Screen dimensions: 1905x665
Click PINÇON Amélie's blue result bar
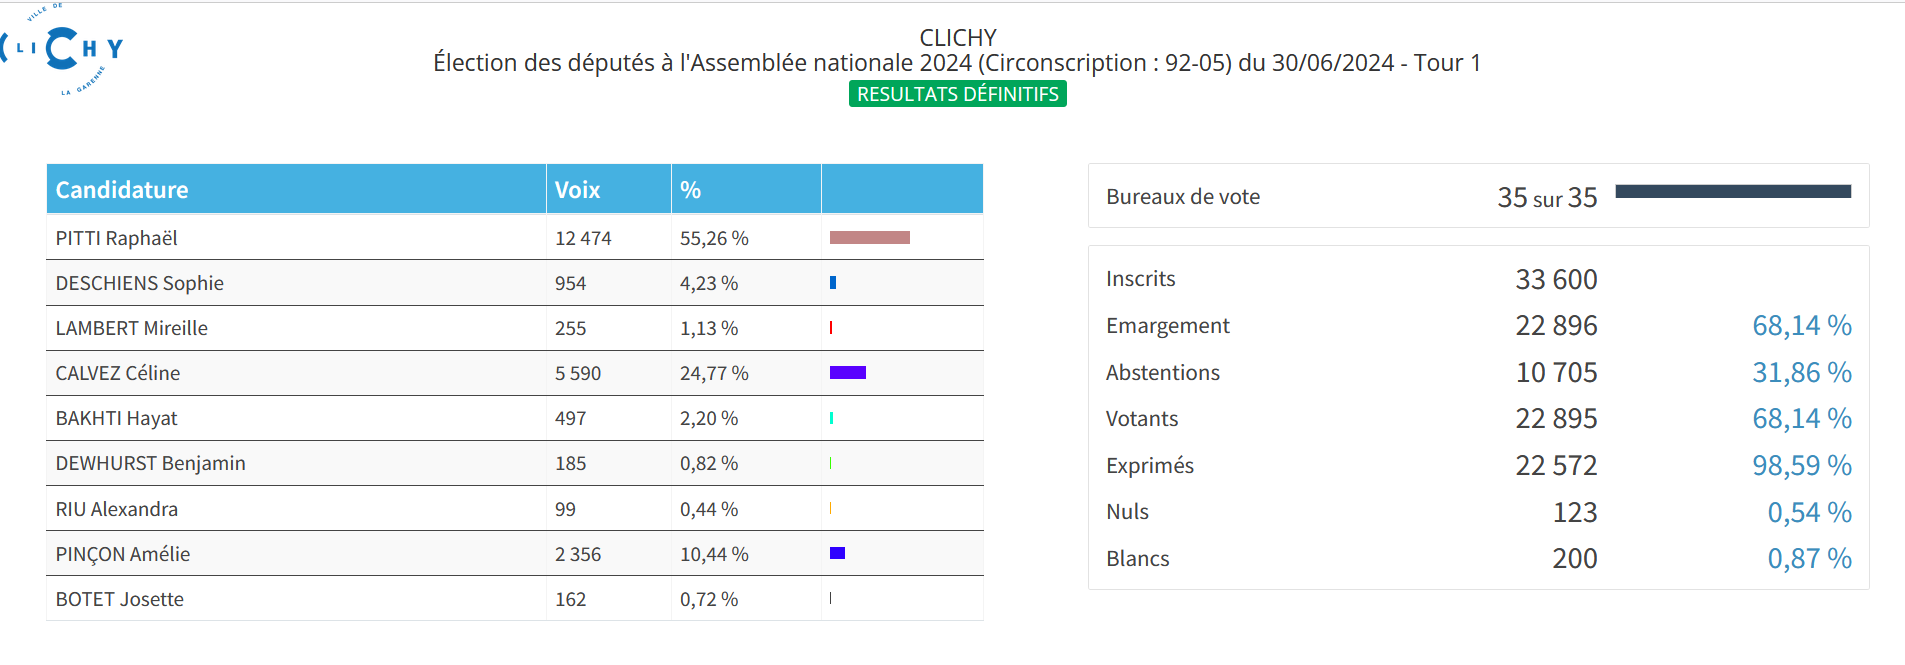[837, 554]
